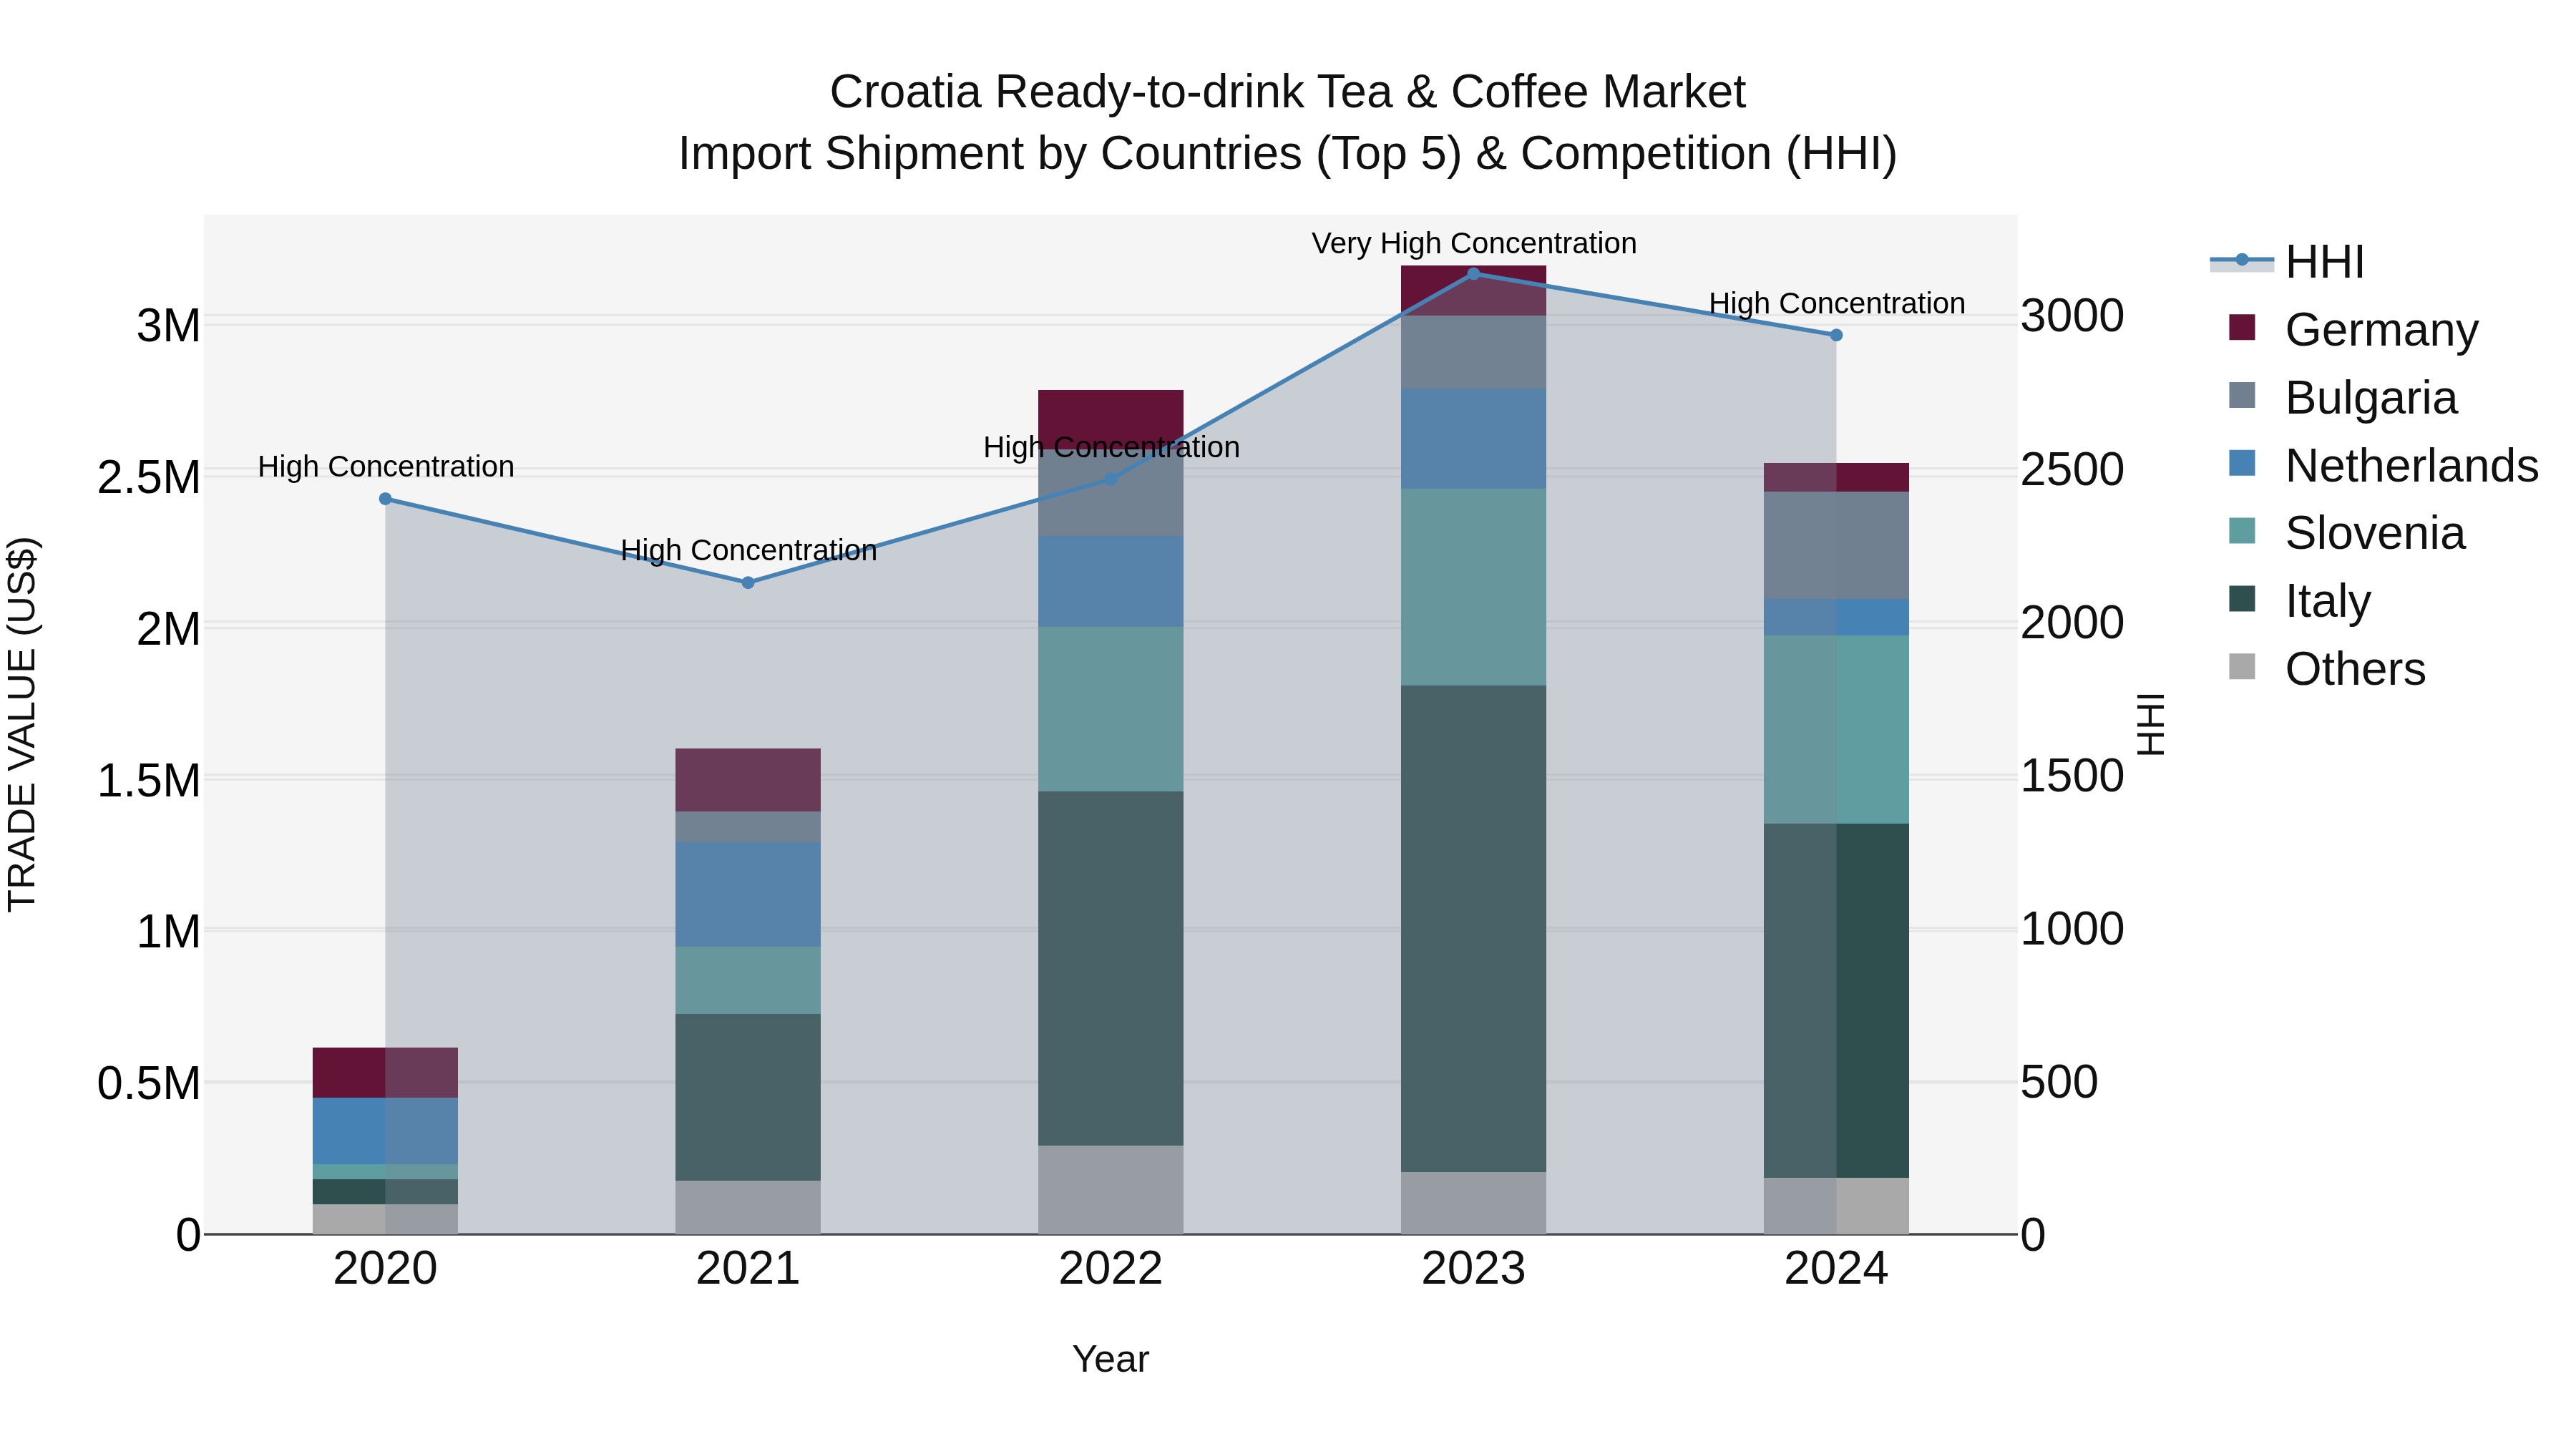This screenshot has width=2576, height=1449.
Task: Click the 0.5M left axis tick label
Action: coord(149,1084)
